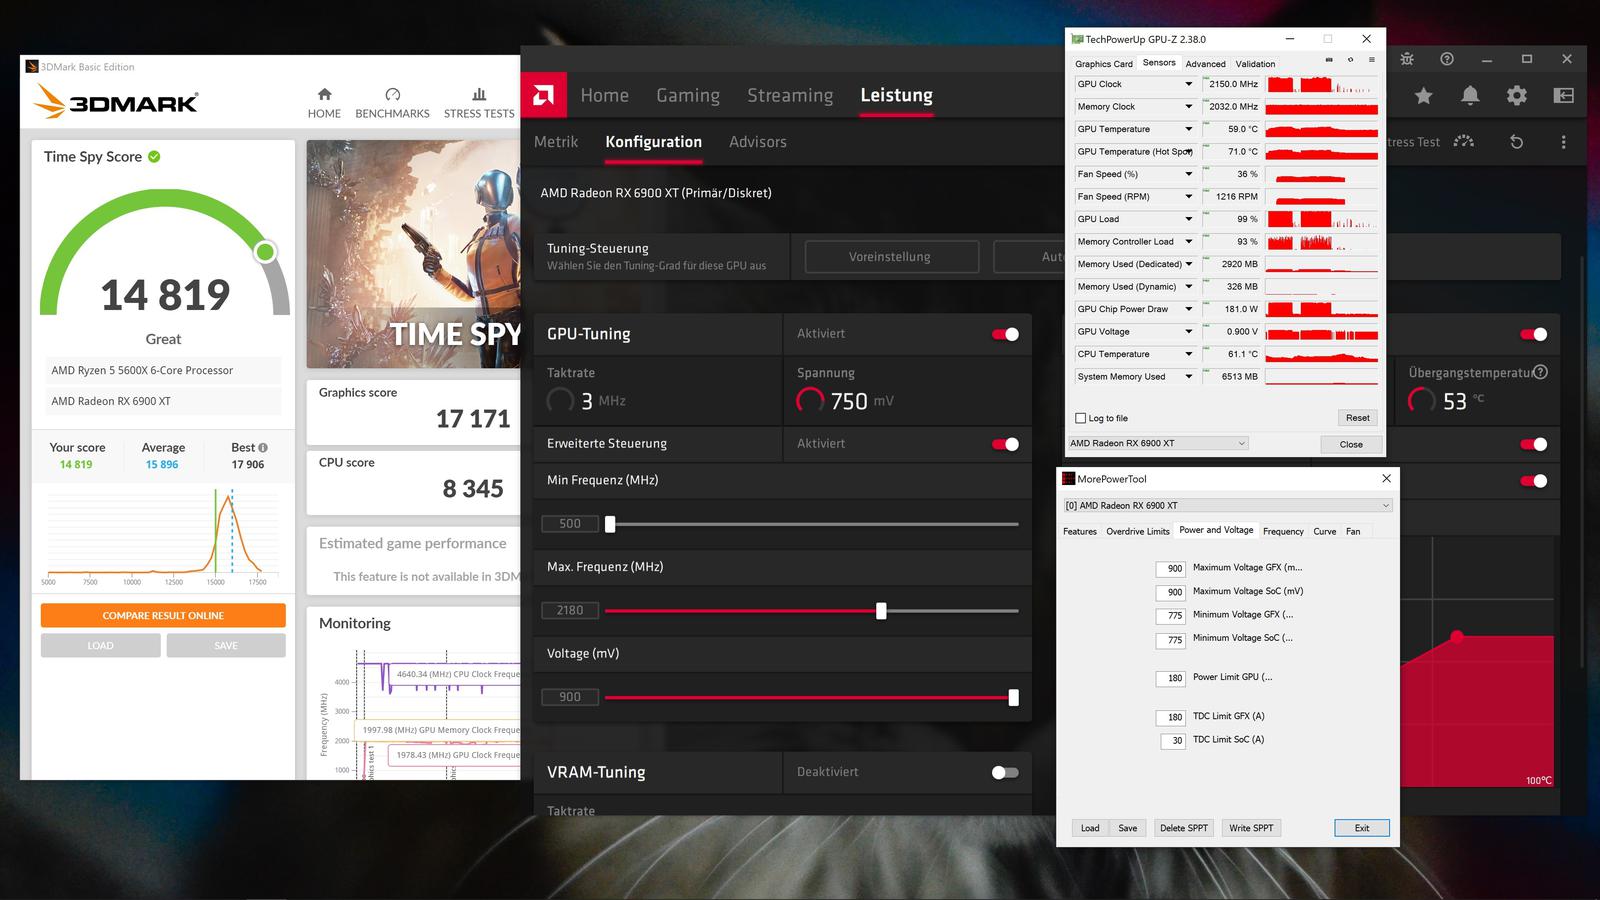This screenshot has height=900, width=1600.
Task: Expand the Memory Clock sensor dropdown
Action: 1189,107
